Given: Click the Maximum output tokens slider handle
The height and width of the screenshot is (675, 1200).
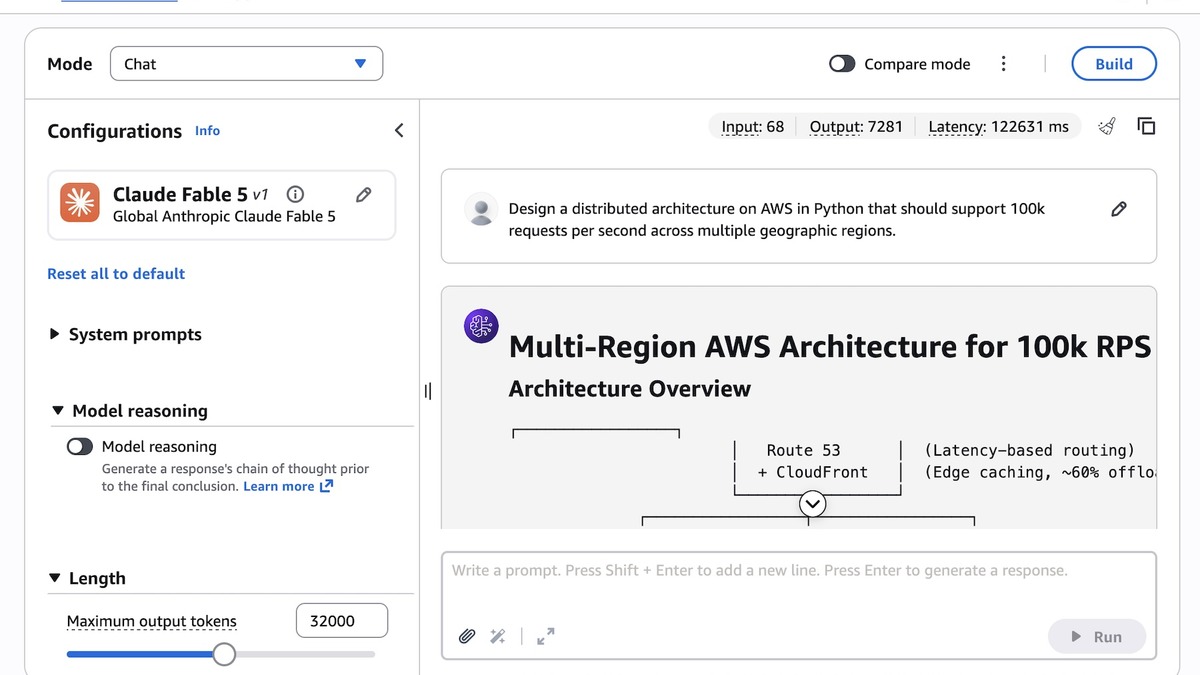Looking at the screenshot, I should tap(224, 654).
